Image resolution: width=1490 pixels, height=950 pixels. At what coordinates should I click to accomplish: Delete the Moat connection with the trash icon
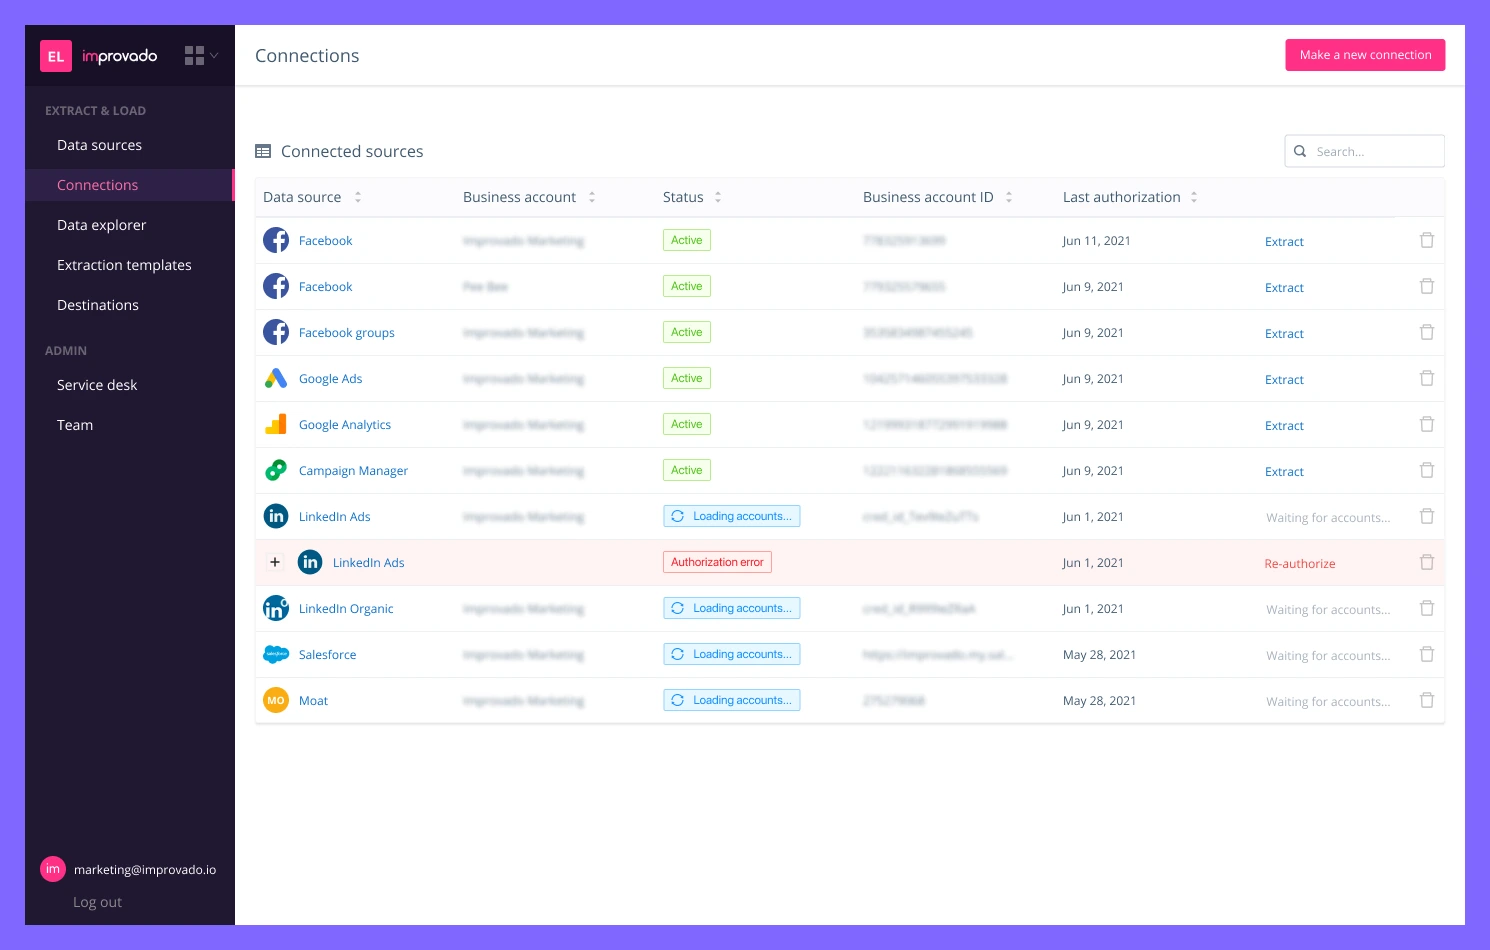1427,700
